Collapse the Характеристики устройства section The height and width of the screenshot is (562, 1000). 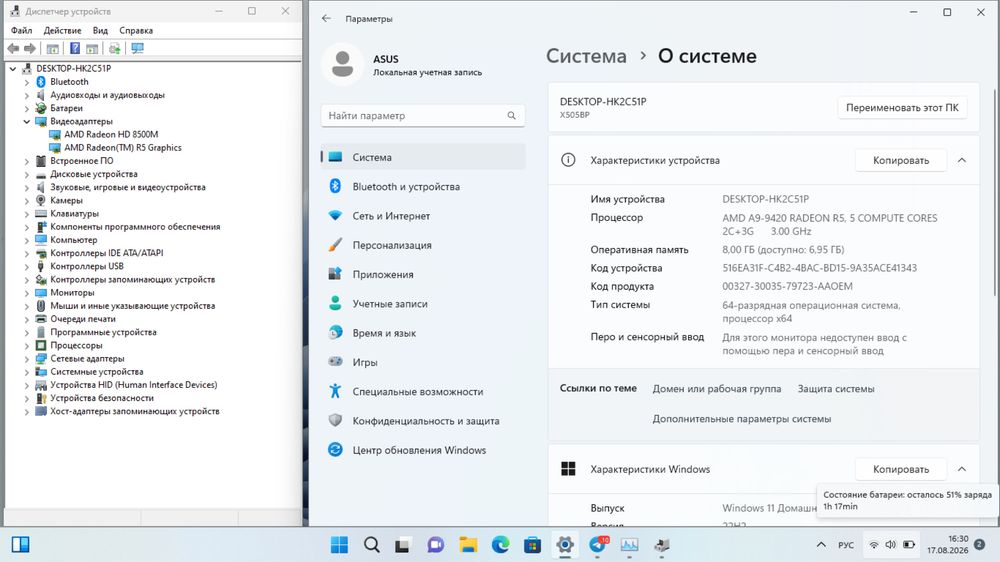pyautogui.click(x=962, y=160)
